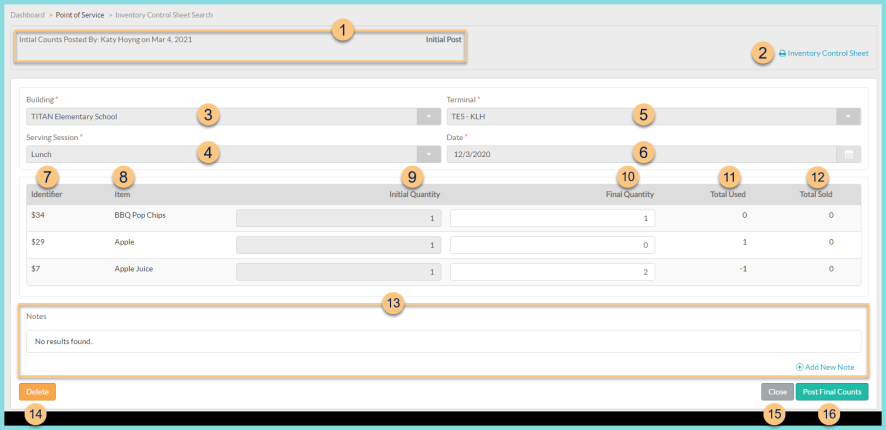This screenshot has width=886, height=430.
Task: Click the Notes section heading
Action: coord(36,316)
